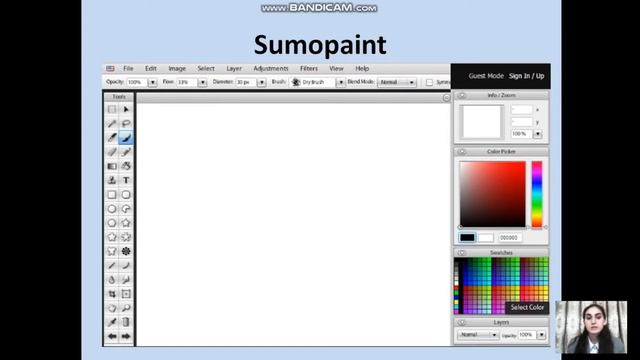Click the Undo left arrow
The width and height of the screenshot is (640, 360).
[x=112, y=336]
